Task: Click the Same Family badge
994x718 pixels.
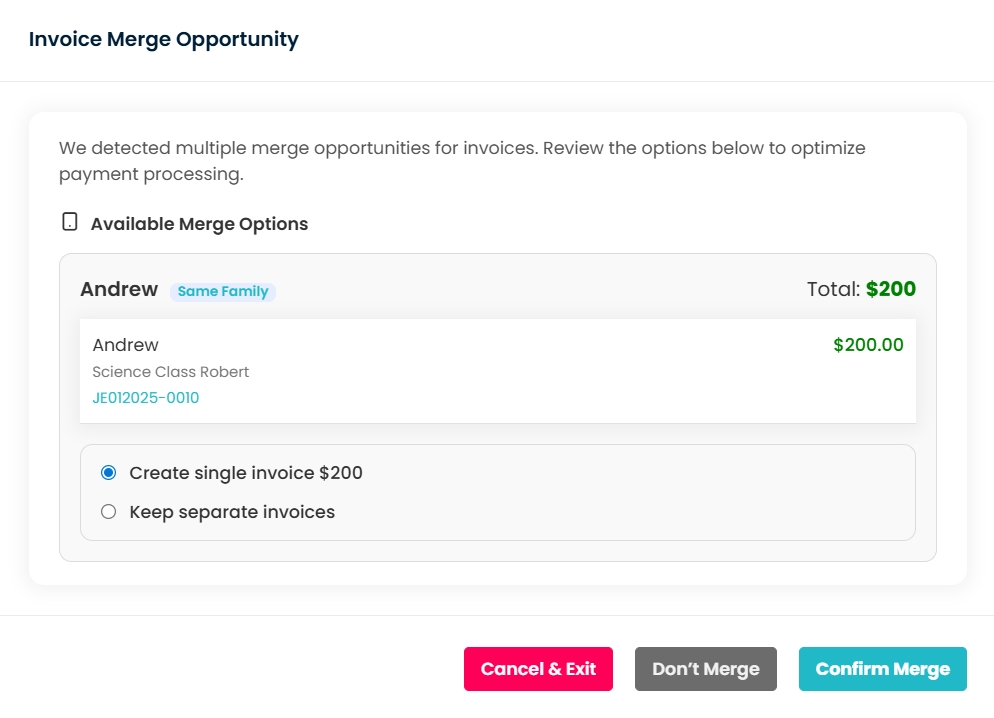Action: click(223, 292)
